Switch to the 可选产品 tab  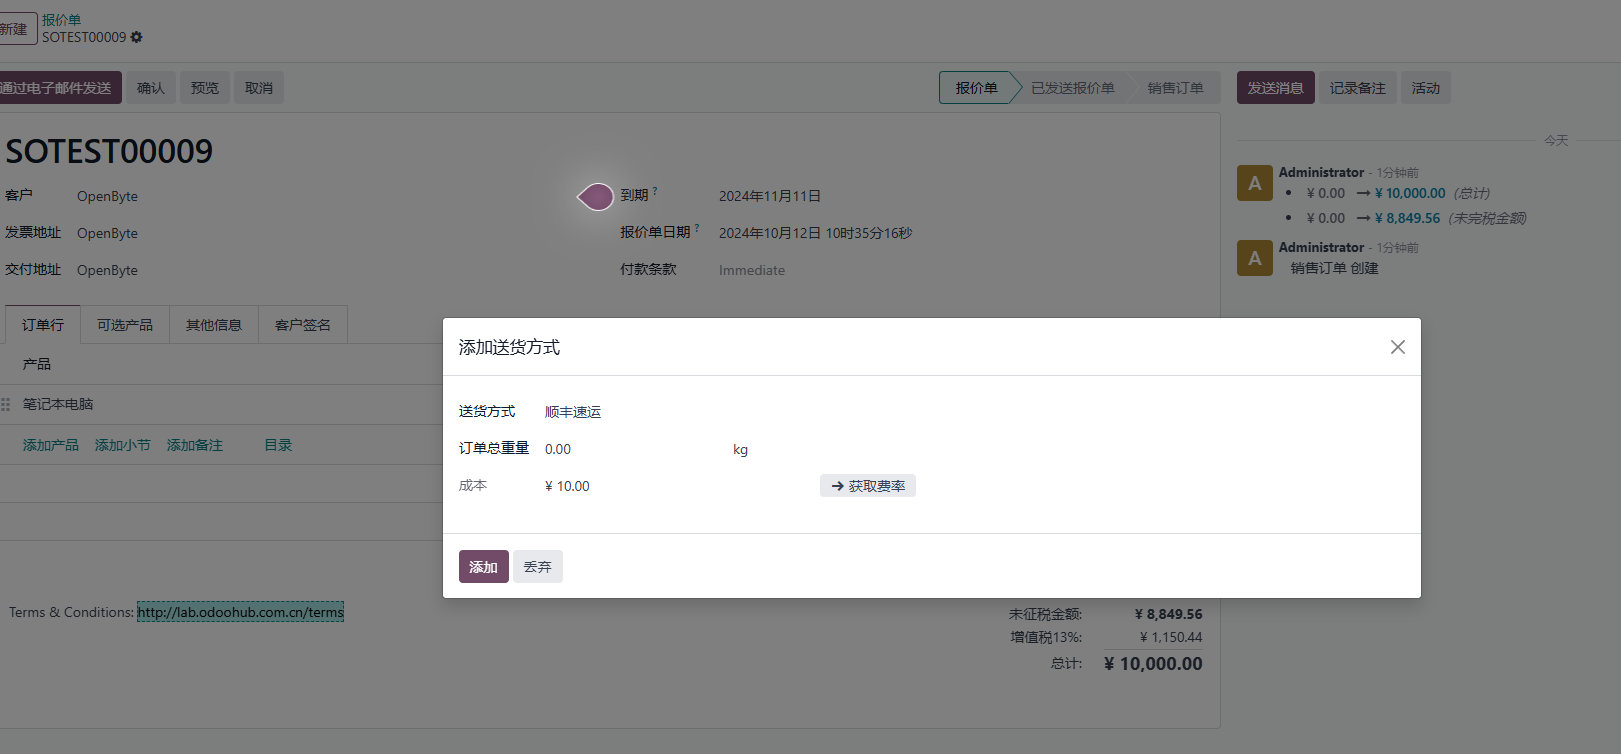(x=125, y=325)
